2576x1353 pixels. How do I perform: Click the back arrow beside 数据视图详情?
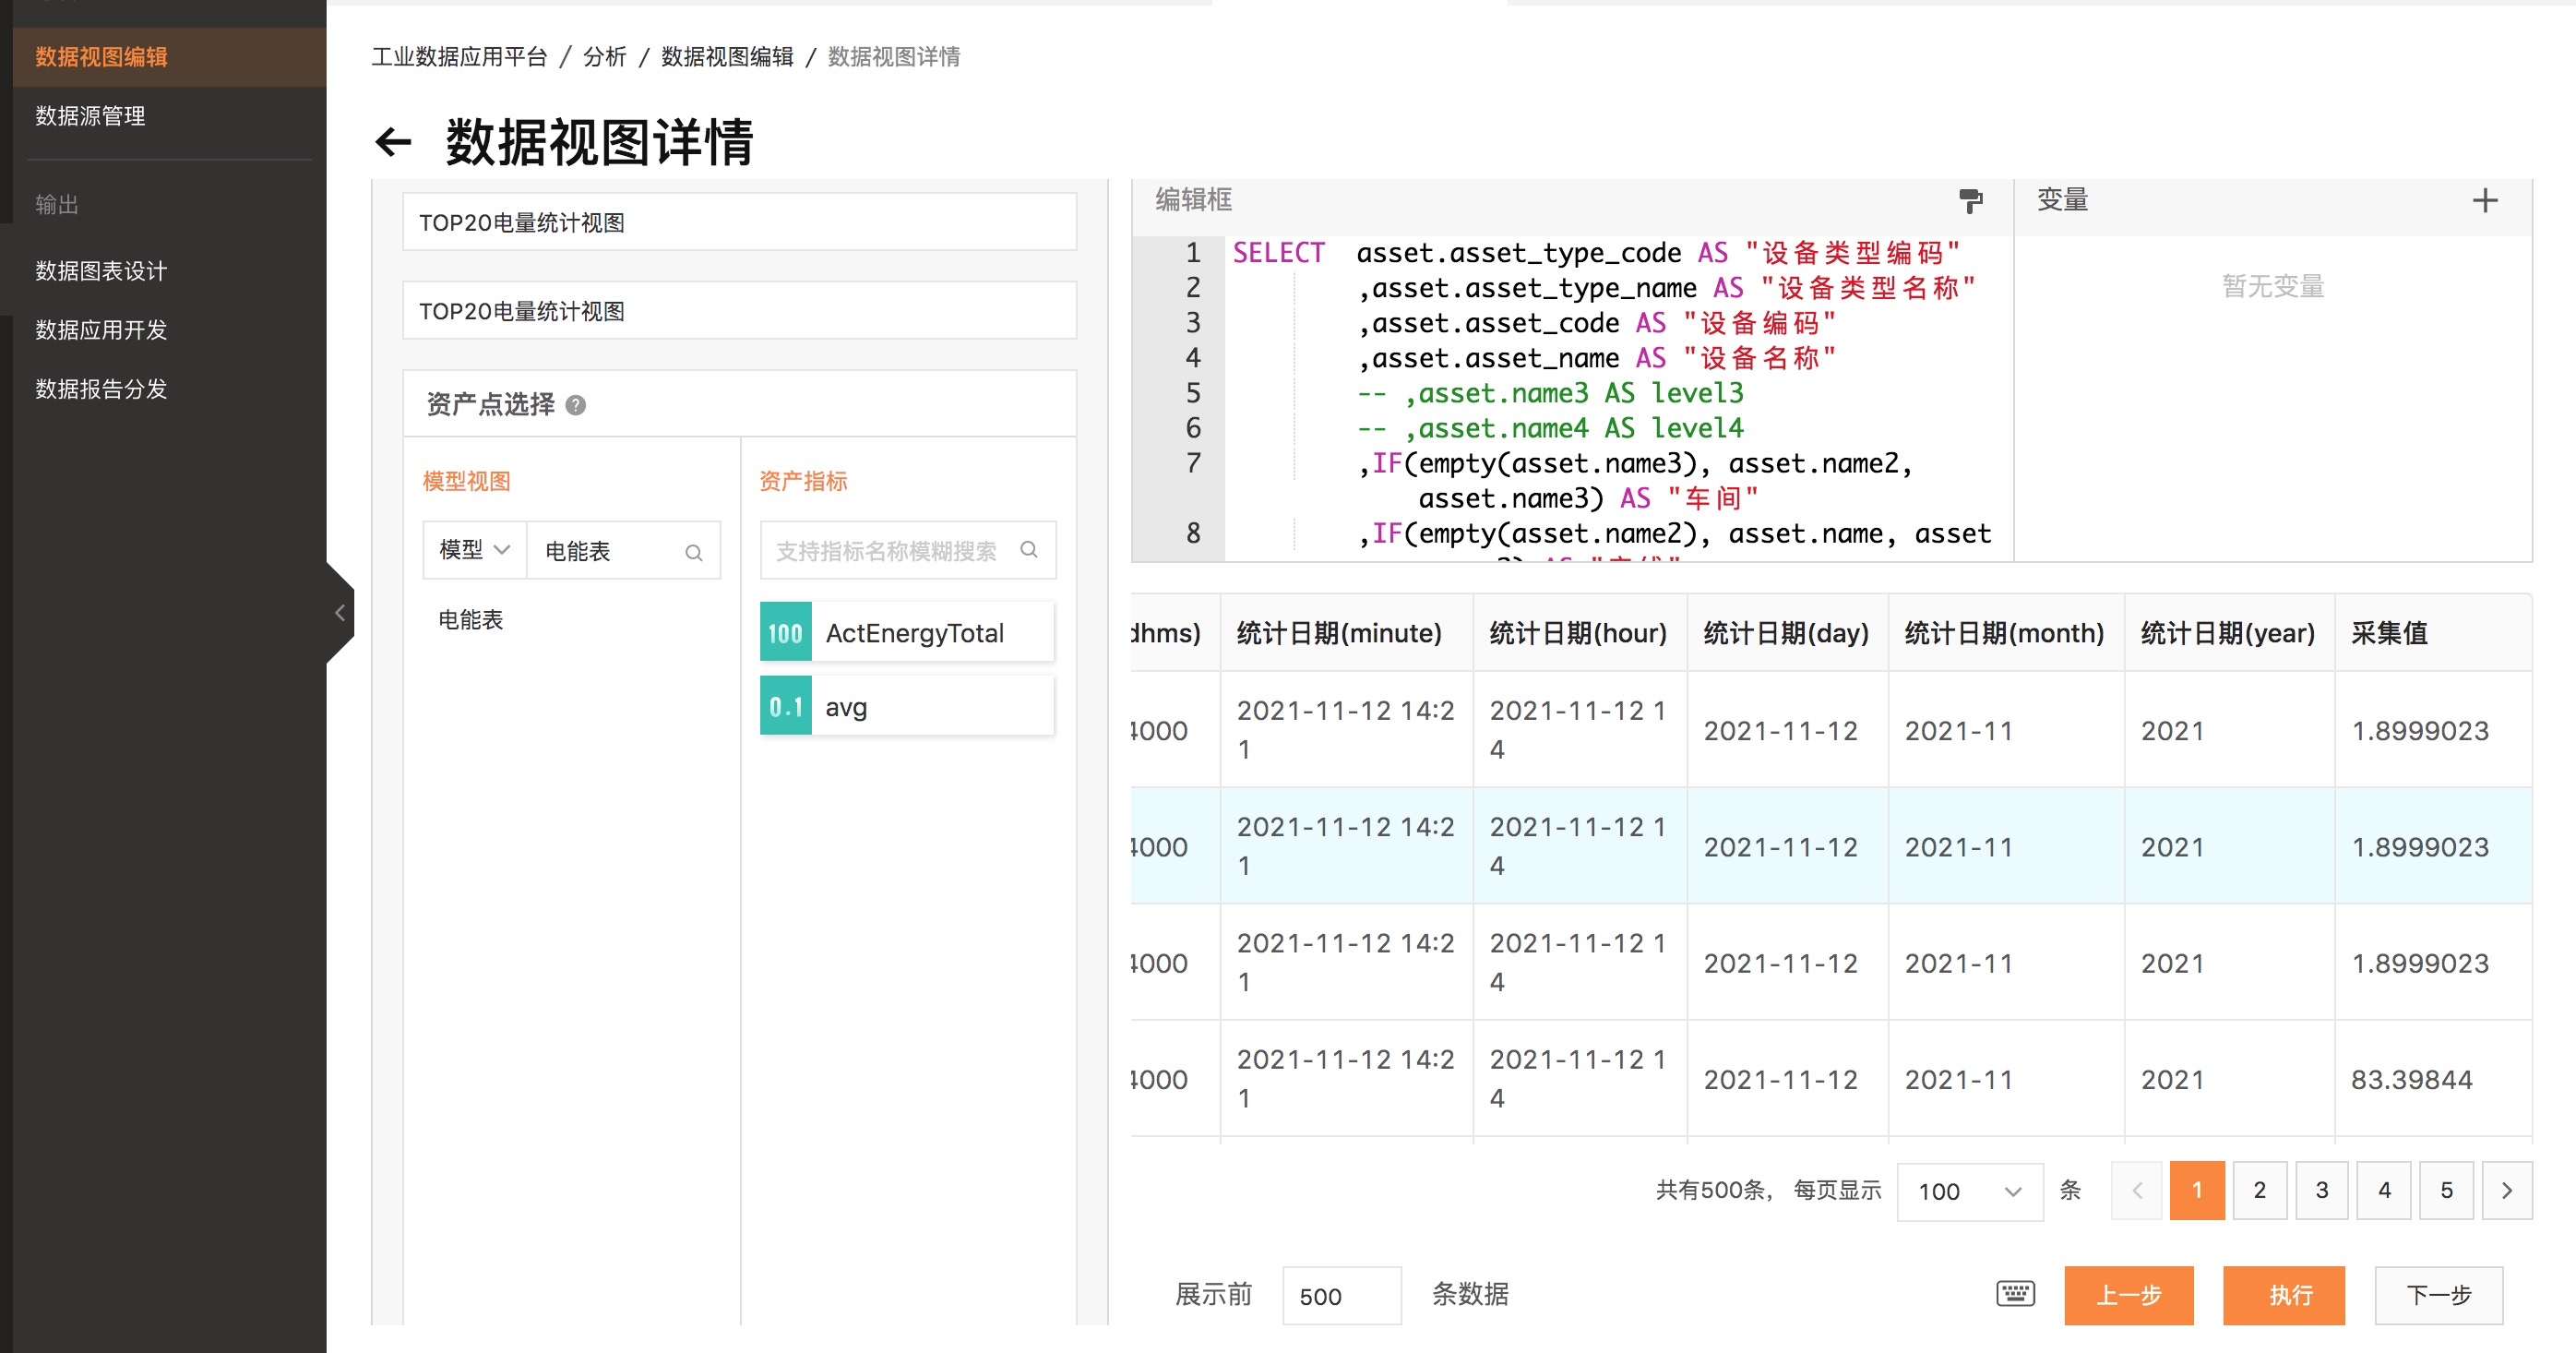[393, 142]
